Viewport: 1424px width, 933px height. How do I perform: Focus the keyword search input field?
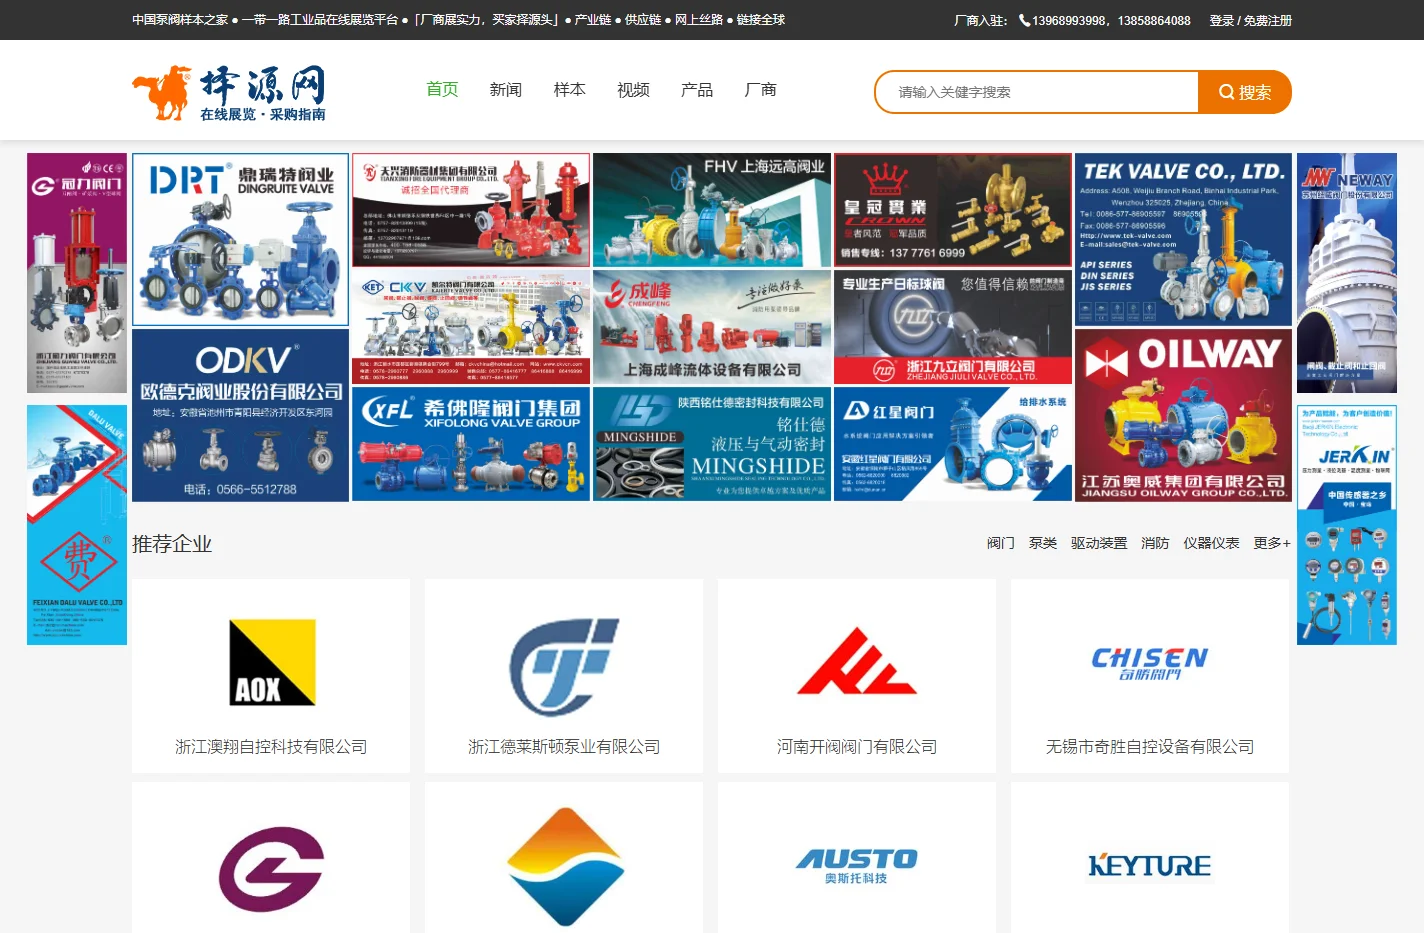[1037, 92]
